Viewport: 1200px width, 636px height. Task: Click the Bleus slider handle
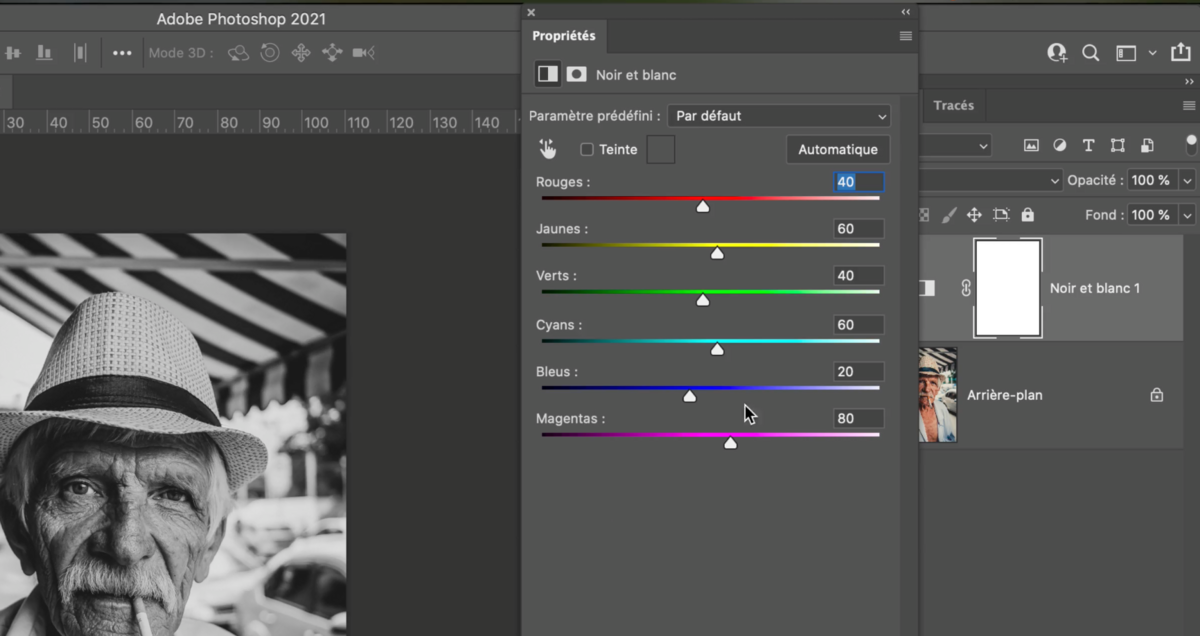689,396
